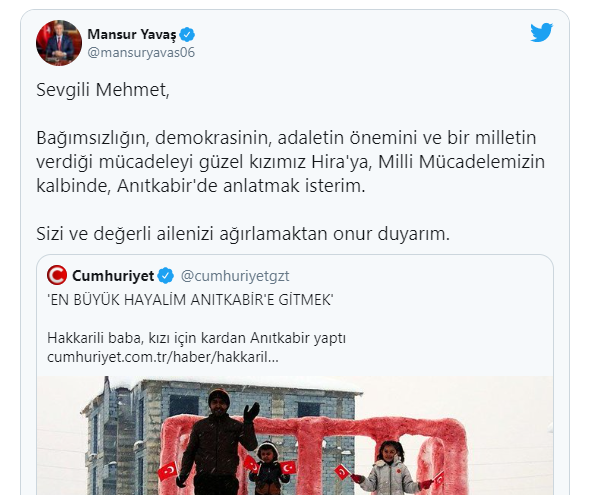
Task: Click the 'Bağımsızlığın, demokrasinin' tweet paragraph
Action: 290,162
